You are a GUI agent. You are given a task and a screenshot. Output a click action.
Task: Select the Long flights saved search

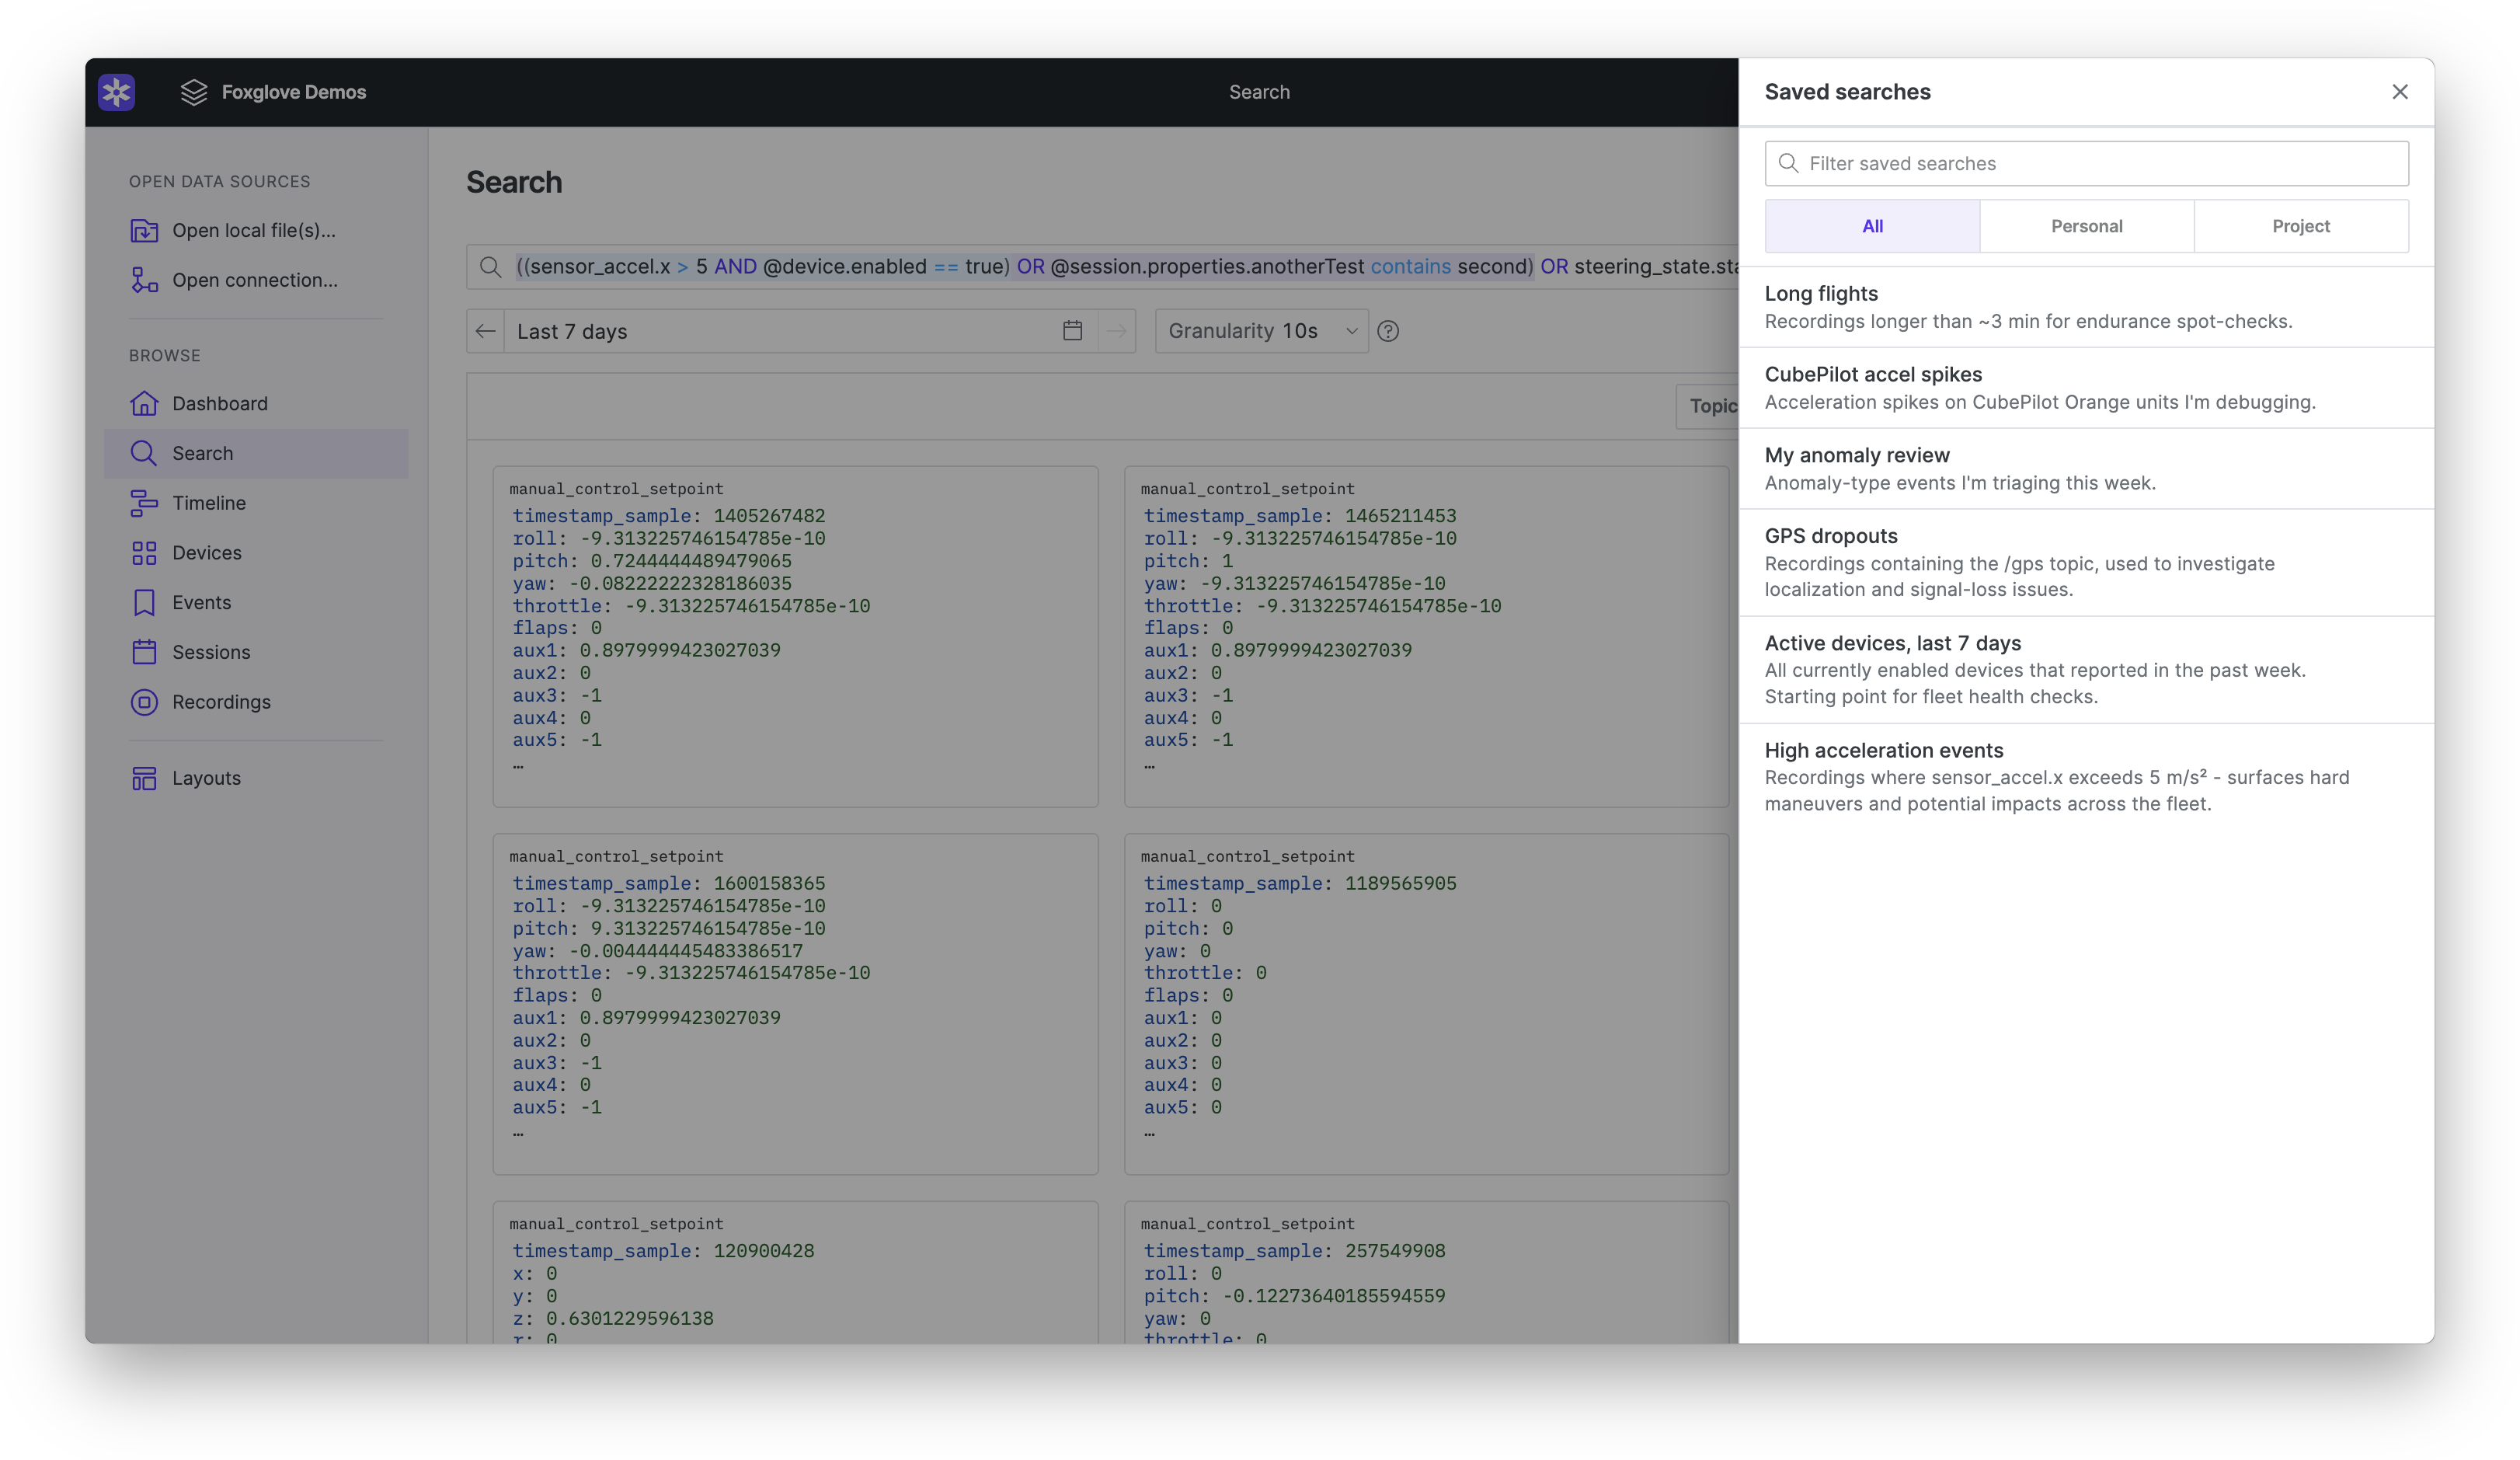click(x=2087, y=307)
